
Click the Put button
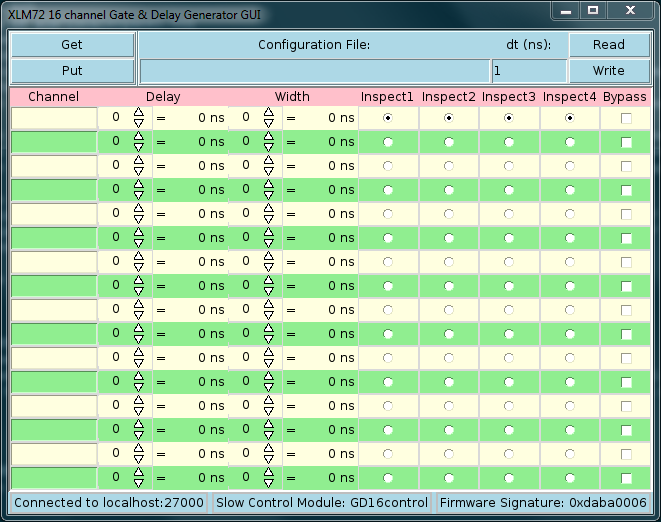pyautogui.click(x=72, y=71)
